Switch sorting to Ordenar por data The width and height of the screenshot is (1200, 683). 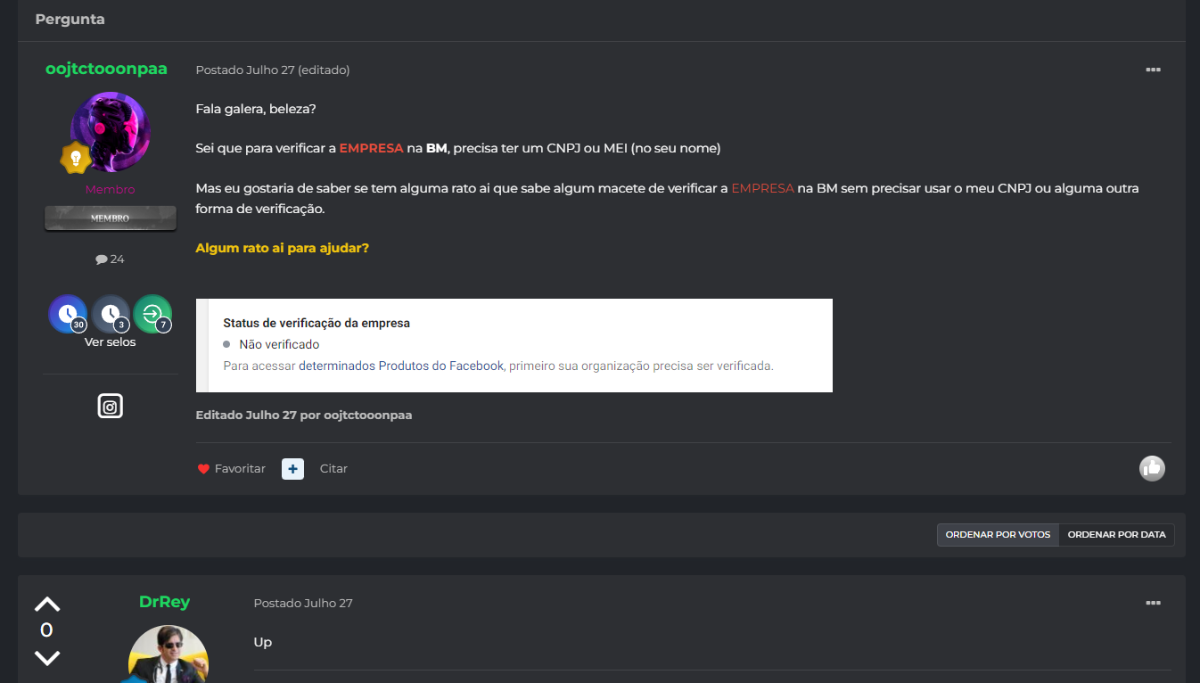1116,535
